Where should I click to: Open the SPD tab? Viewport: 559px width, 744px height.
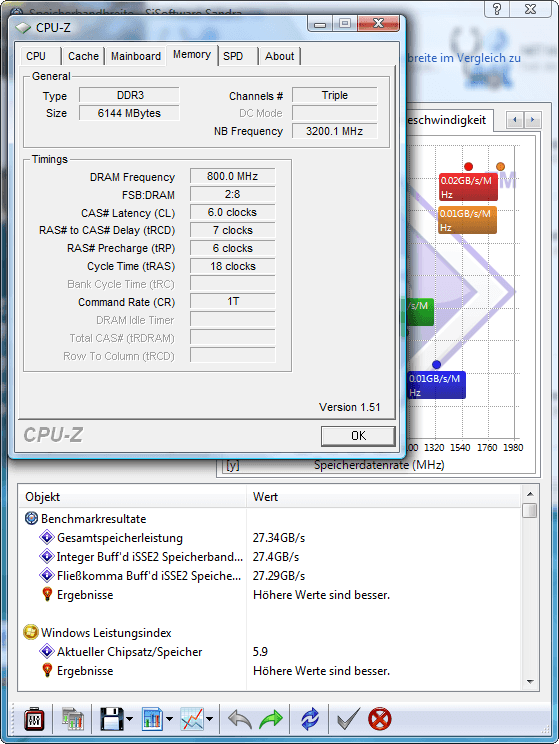pos(237,56)
